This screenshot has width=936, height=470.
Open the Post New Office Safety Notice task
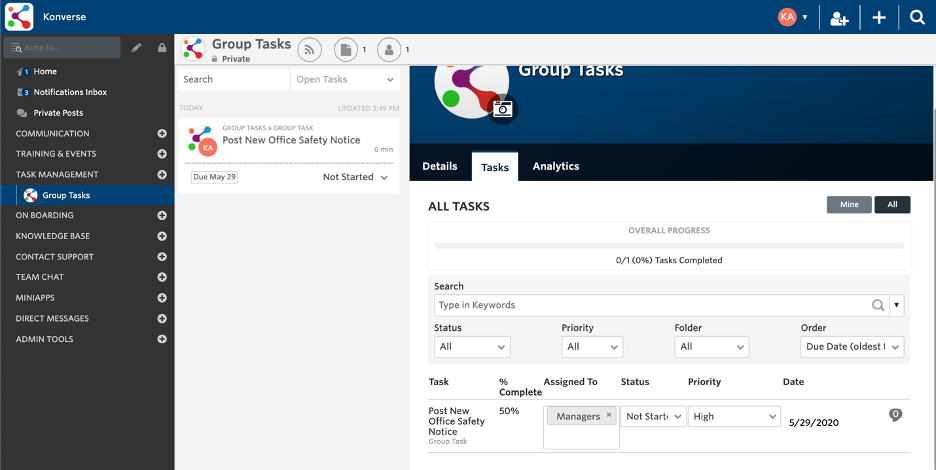tap(291, 141)
